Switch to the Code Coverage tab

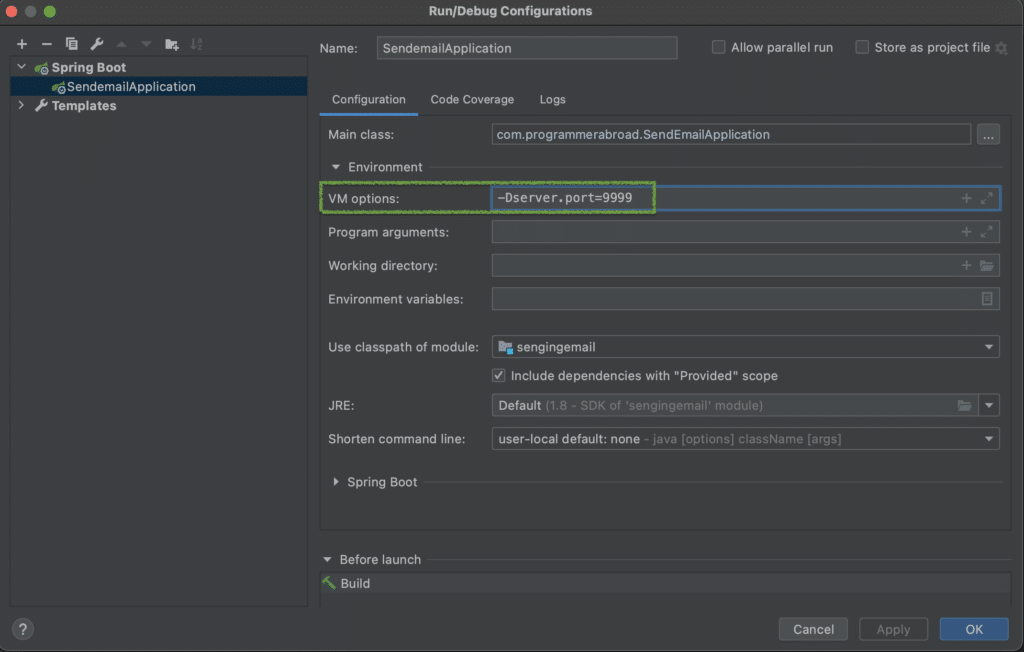471,100
